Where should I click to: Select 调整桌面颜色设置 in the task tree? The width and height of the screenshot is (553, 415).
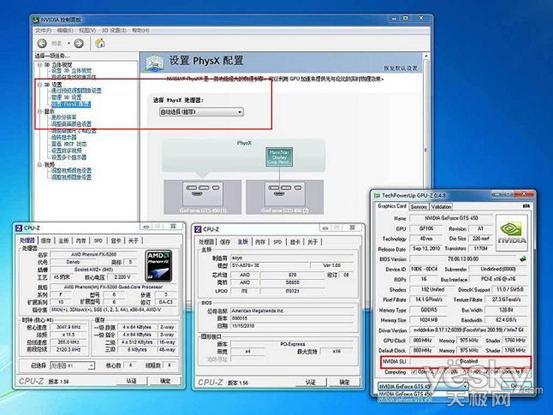(71, 124)
